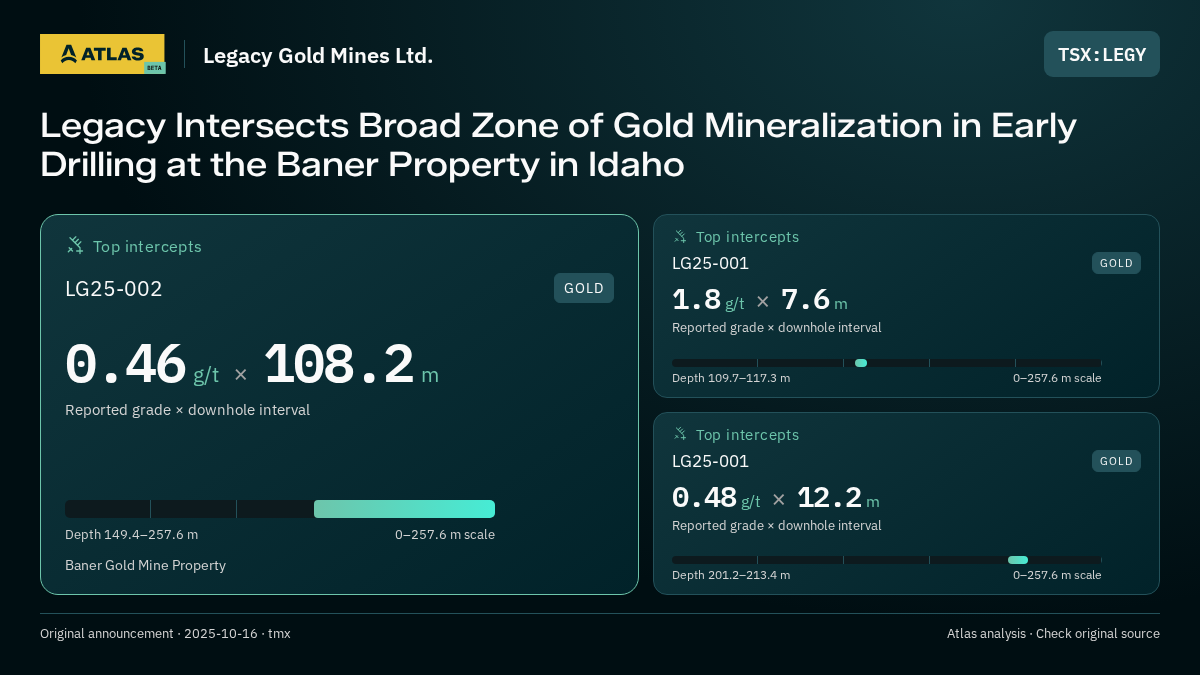
Task: Click the teal depth bar for 149.4–257.6 m
Action: click(404, 509)
